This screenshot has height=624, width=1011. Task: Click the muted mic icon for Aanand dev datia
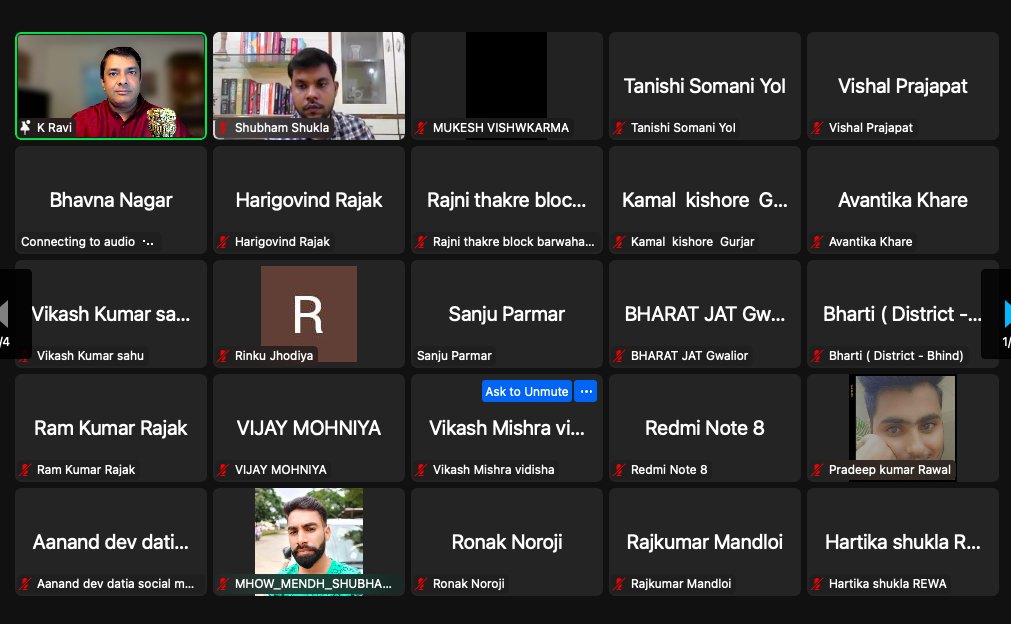tap(25, 584)
